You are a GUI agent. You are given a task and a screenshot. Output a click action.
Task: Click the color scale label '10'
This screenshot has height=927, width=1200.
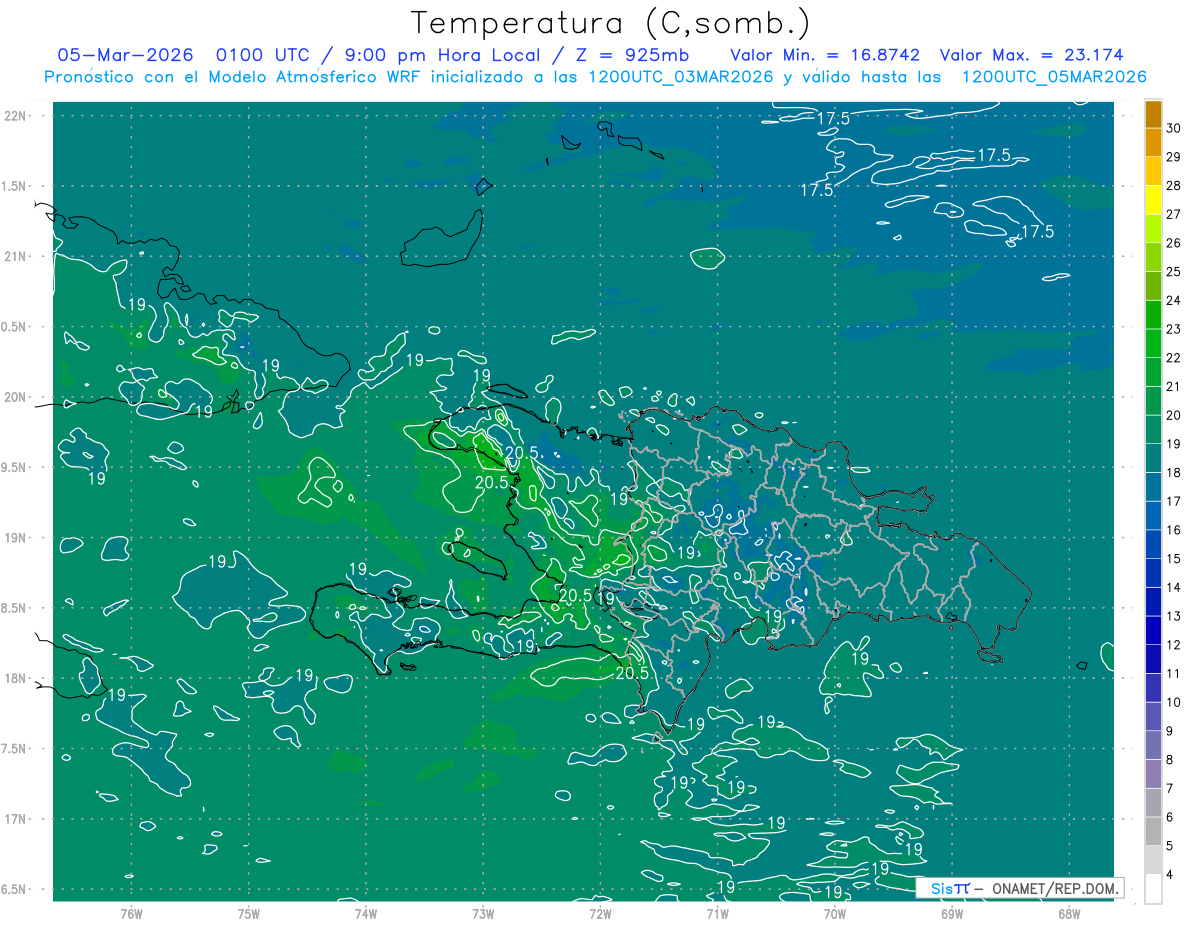click(x=1173, y=702)
